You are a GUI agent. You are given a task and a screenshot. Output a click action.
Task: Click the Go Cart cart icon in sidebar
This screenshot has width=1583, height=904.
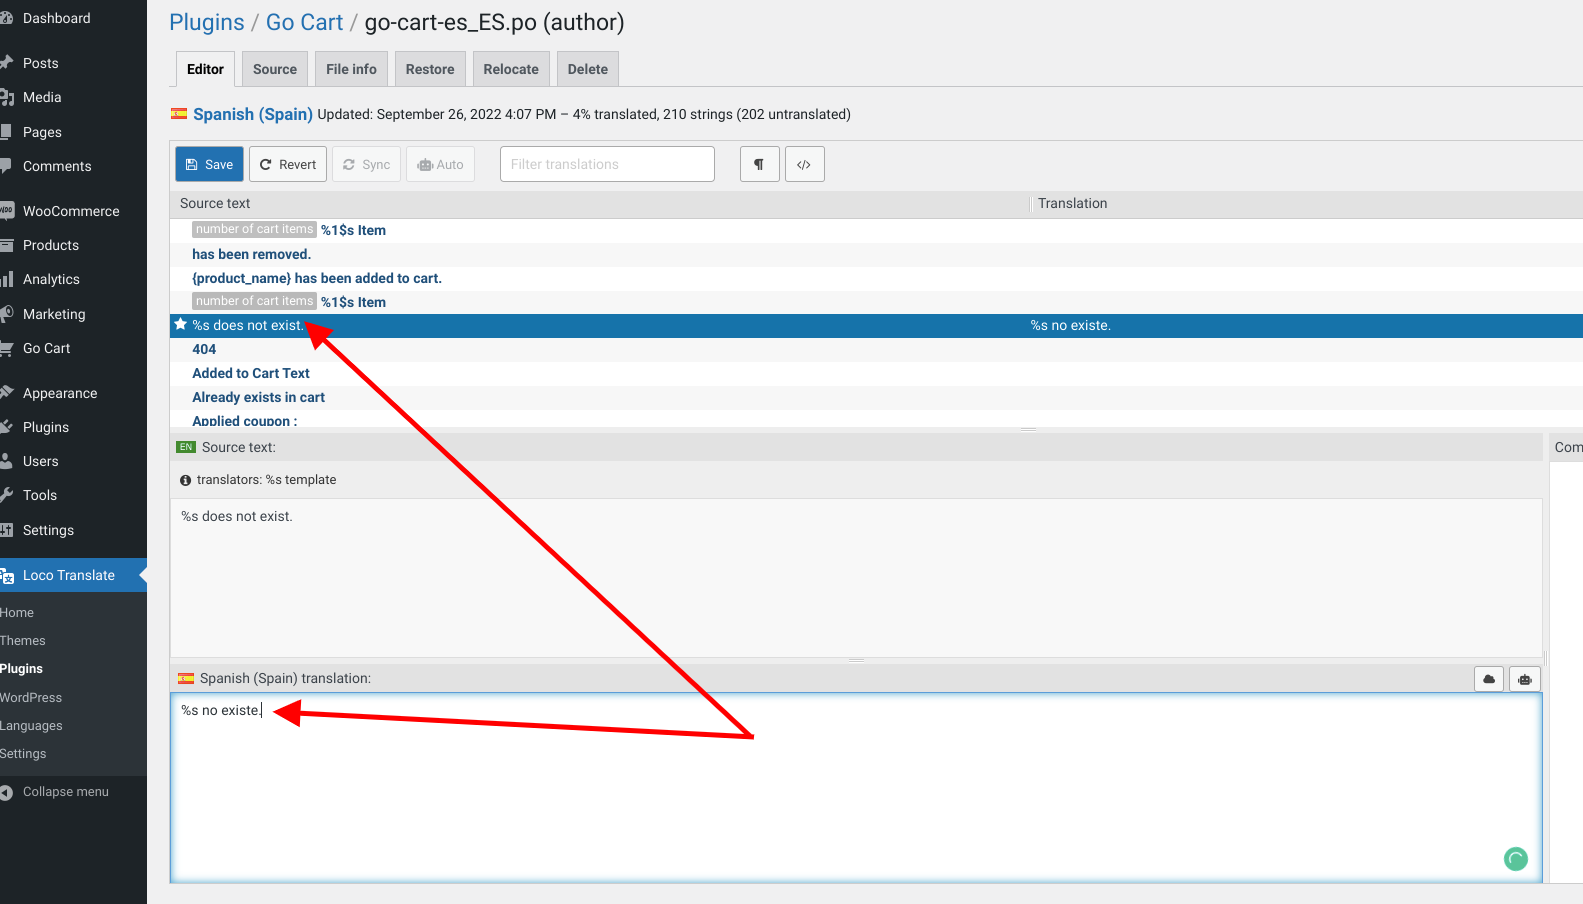click(7, 348)
